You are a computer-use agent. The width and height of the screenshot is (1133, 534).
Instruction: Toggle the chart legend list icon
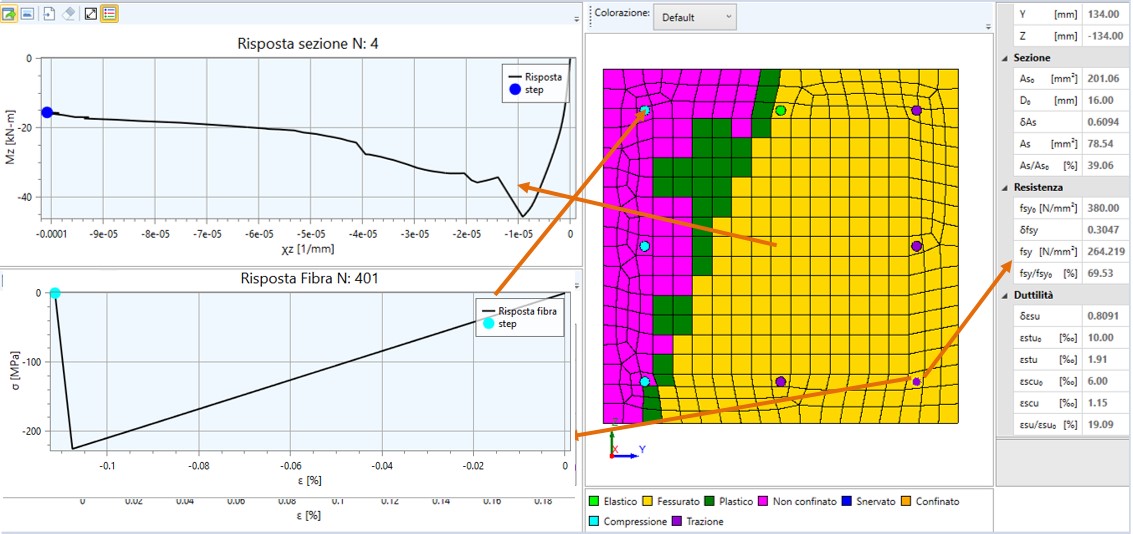(109, 14)
